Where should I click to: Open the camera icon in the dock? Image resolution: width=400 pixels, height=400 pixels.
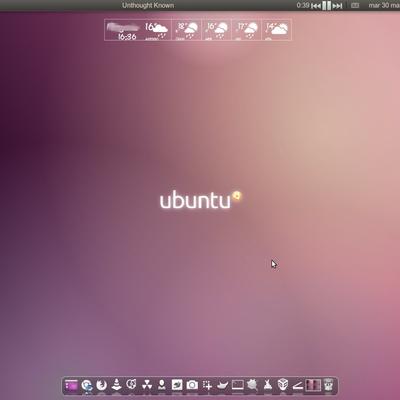[x=192, y=385]
